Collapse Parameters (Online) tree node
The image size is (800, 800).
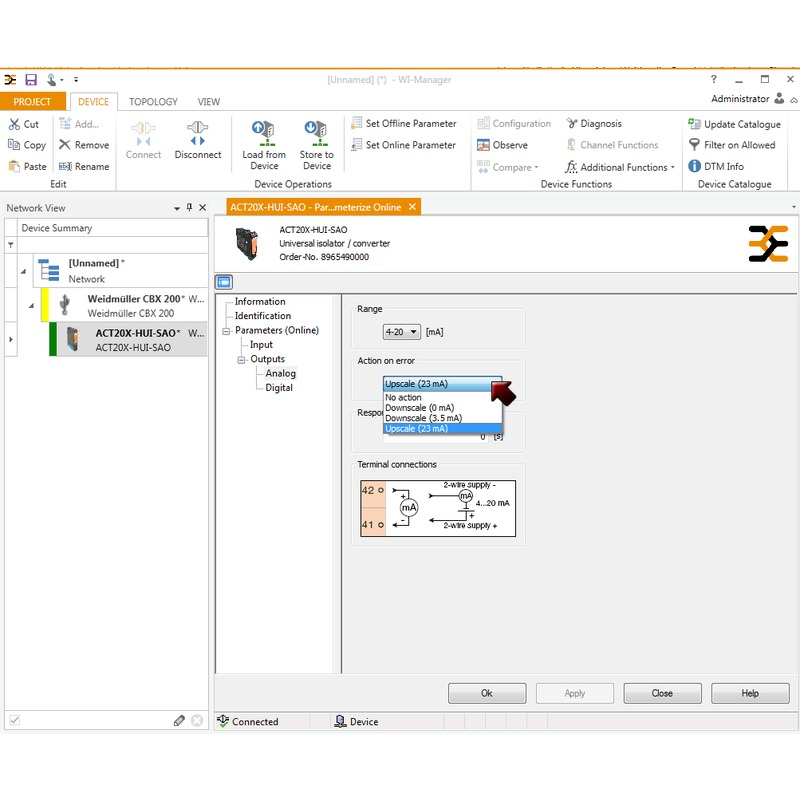226,331
